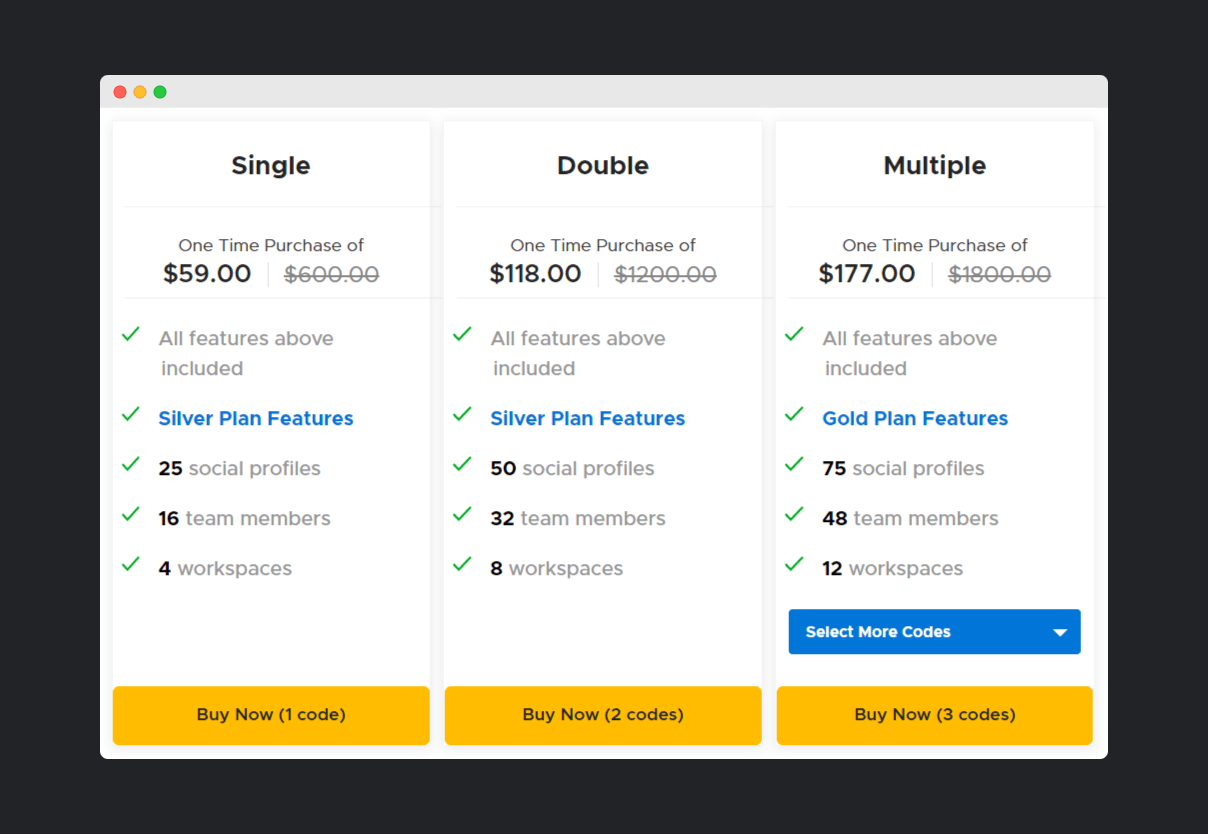Click the red close window button
This screenshot has height=834, width=1208.
[120, 92]
